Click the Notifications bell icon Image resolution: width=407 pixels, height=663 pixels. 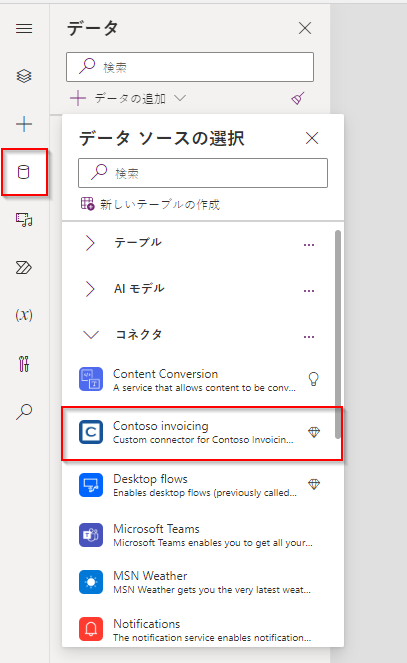(x=91, y=629)
